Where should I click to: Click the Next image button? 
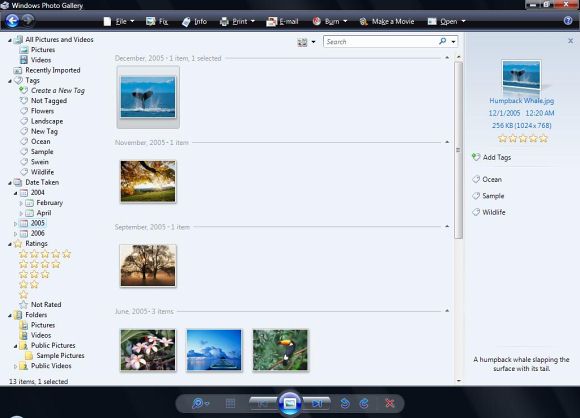(317, 403)
